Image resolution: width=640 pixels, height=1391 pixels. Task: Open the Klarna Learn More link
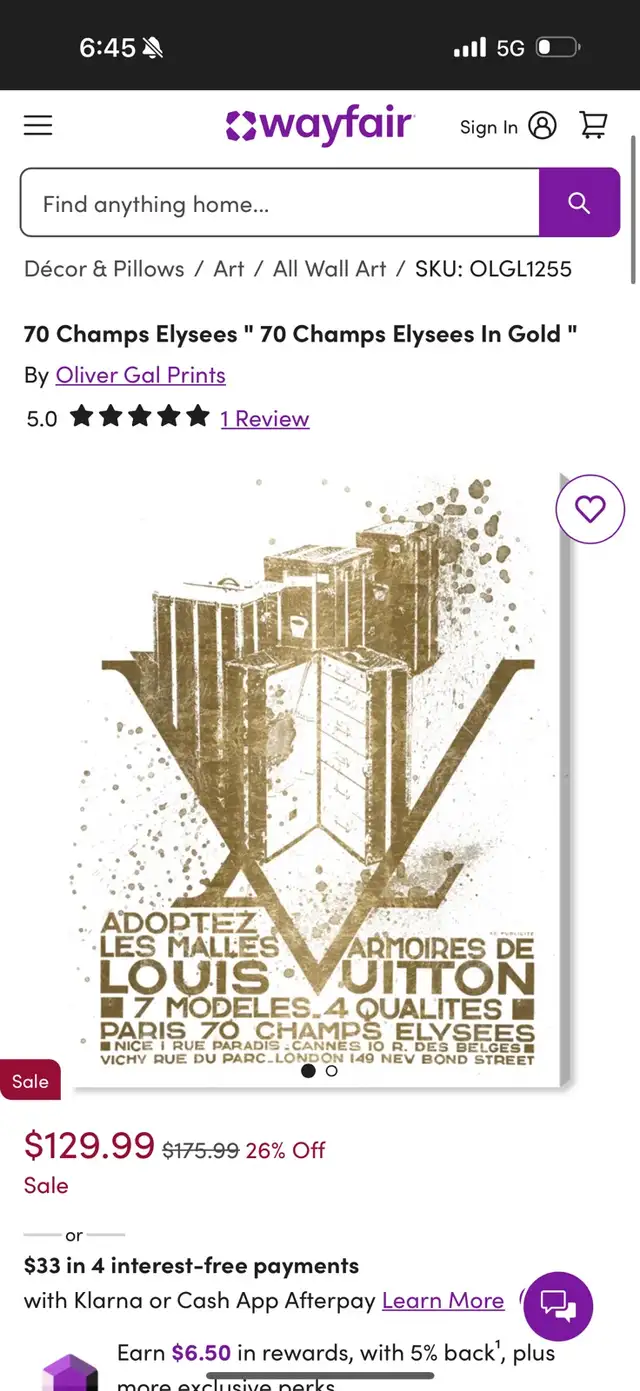[443, 1300]
